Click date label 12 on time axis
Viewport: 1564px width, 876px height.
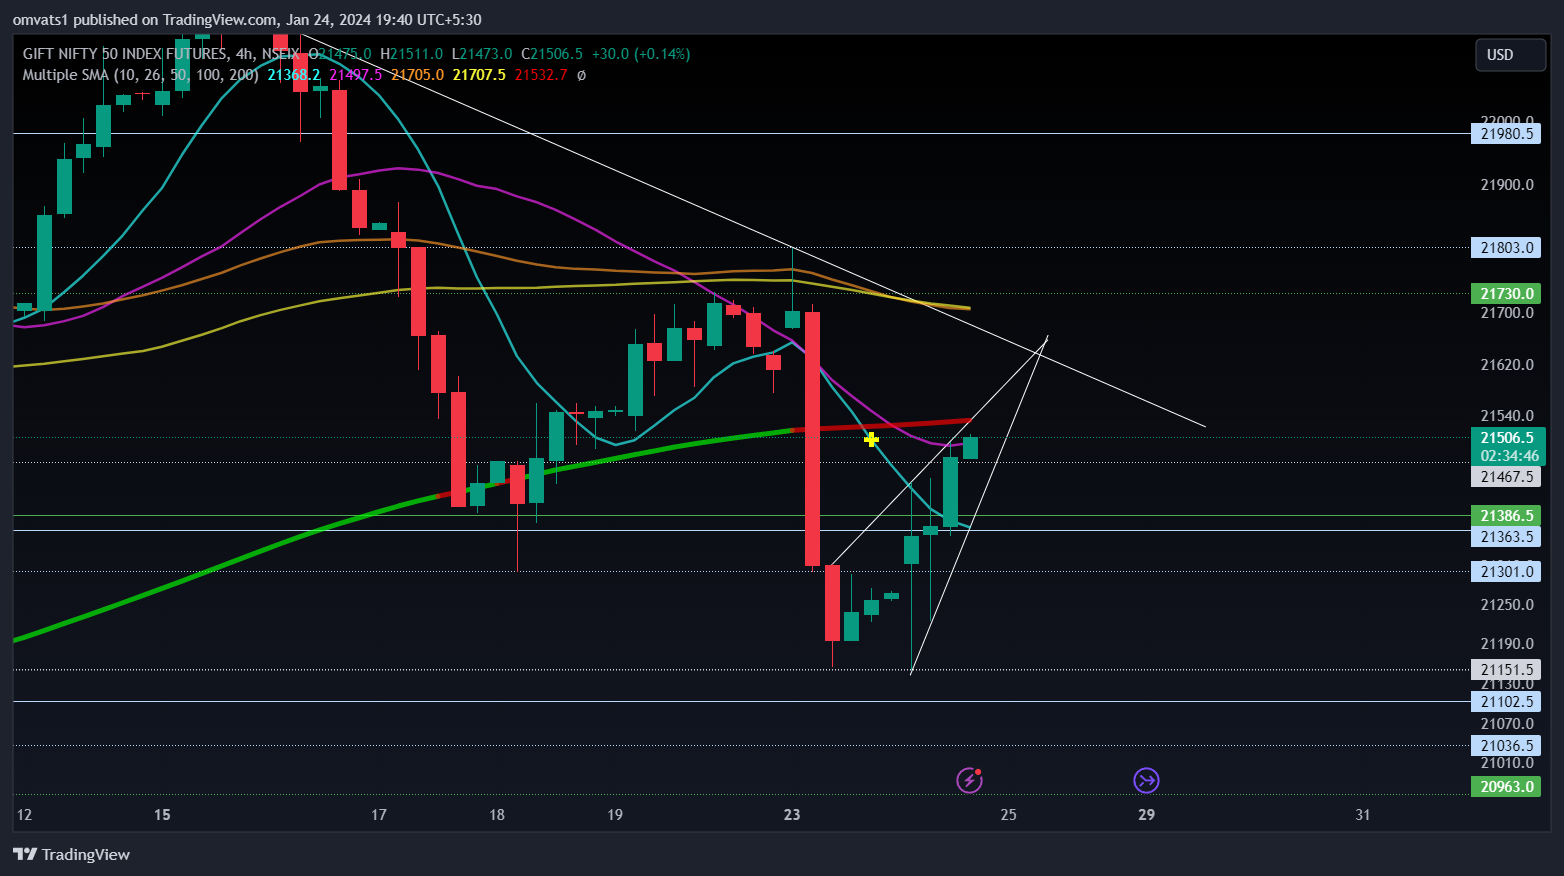point(24,815)
